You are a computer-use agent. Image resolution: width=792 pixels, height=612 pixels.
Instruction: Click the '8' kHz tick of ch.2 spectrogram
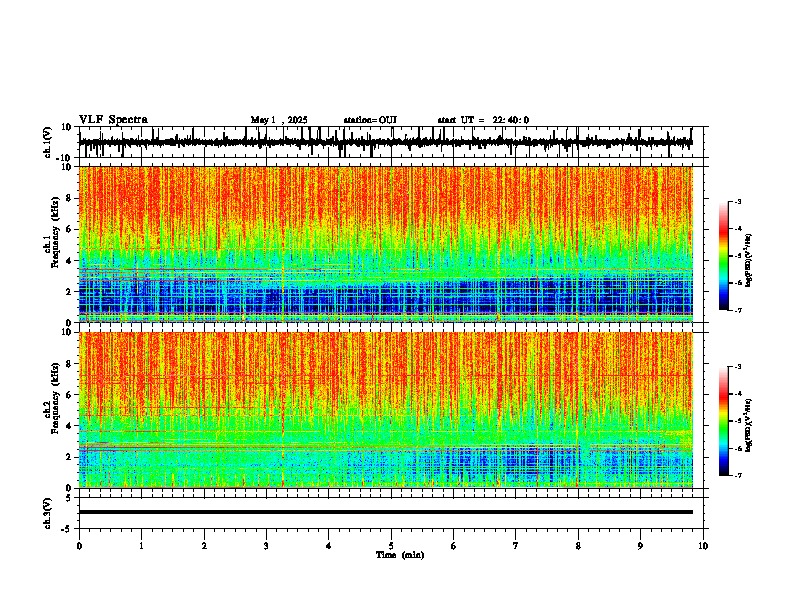click(x=69, y=364)
